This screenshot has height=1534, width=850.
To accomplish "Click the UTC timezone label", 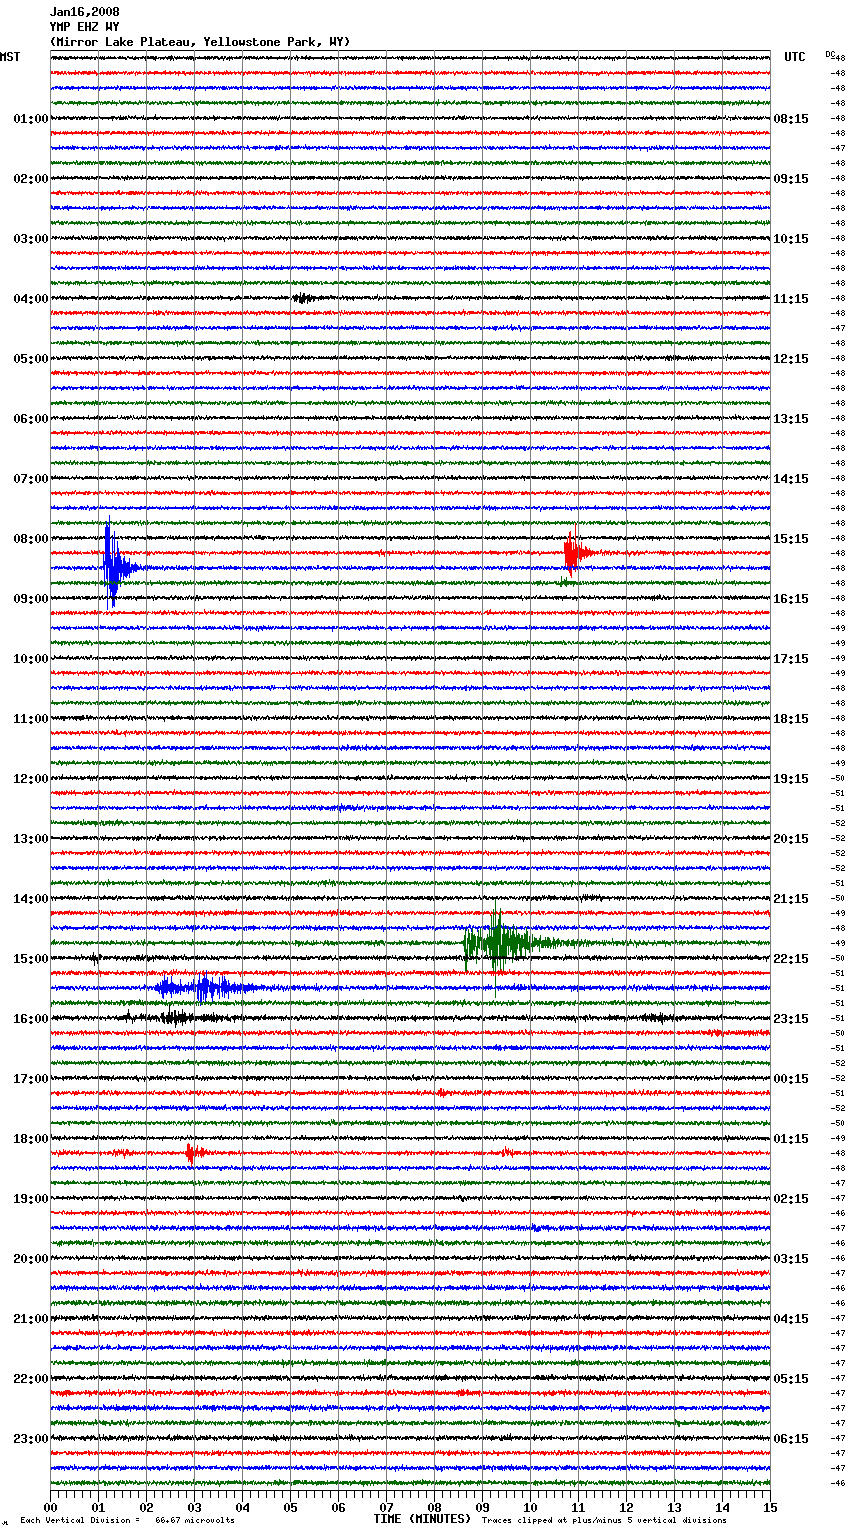I will pos(794,57).
